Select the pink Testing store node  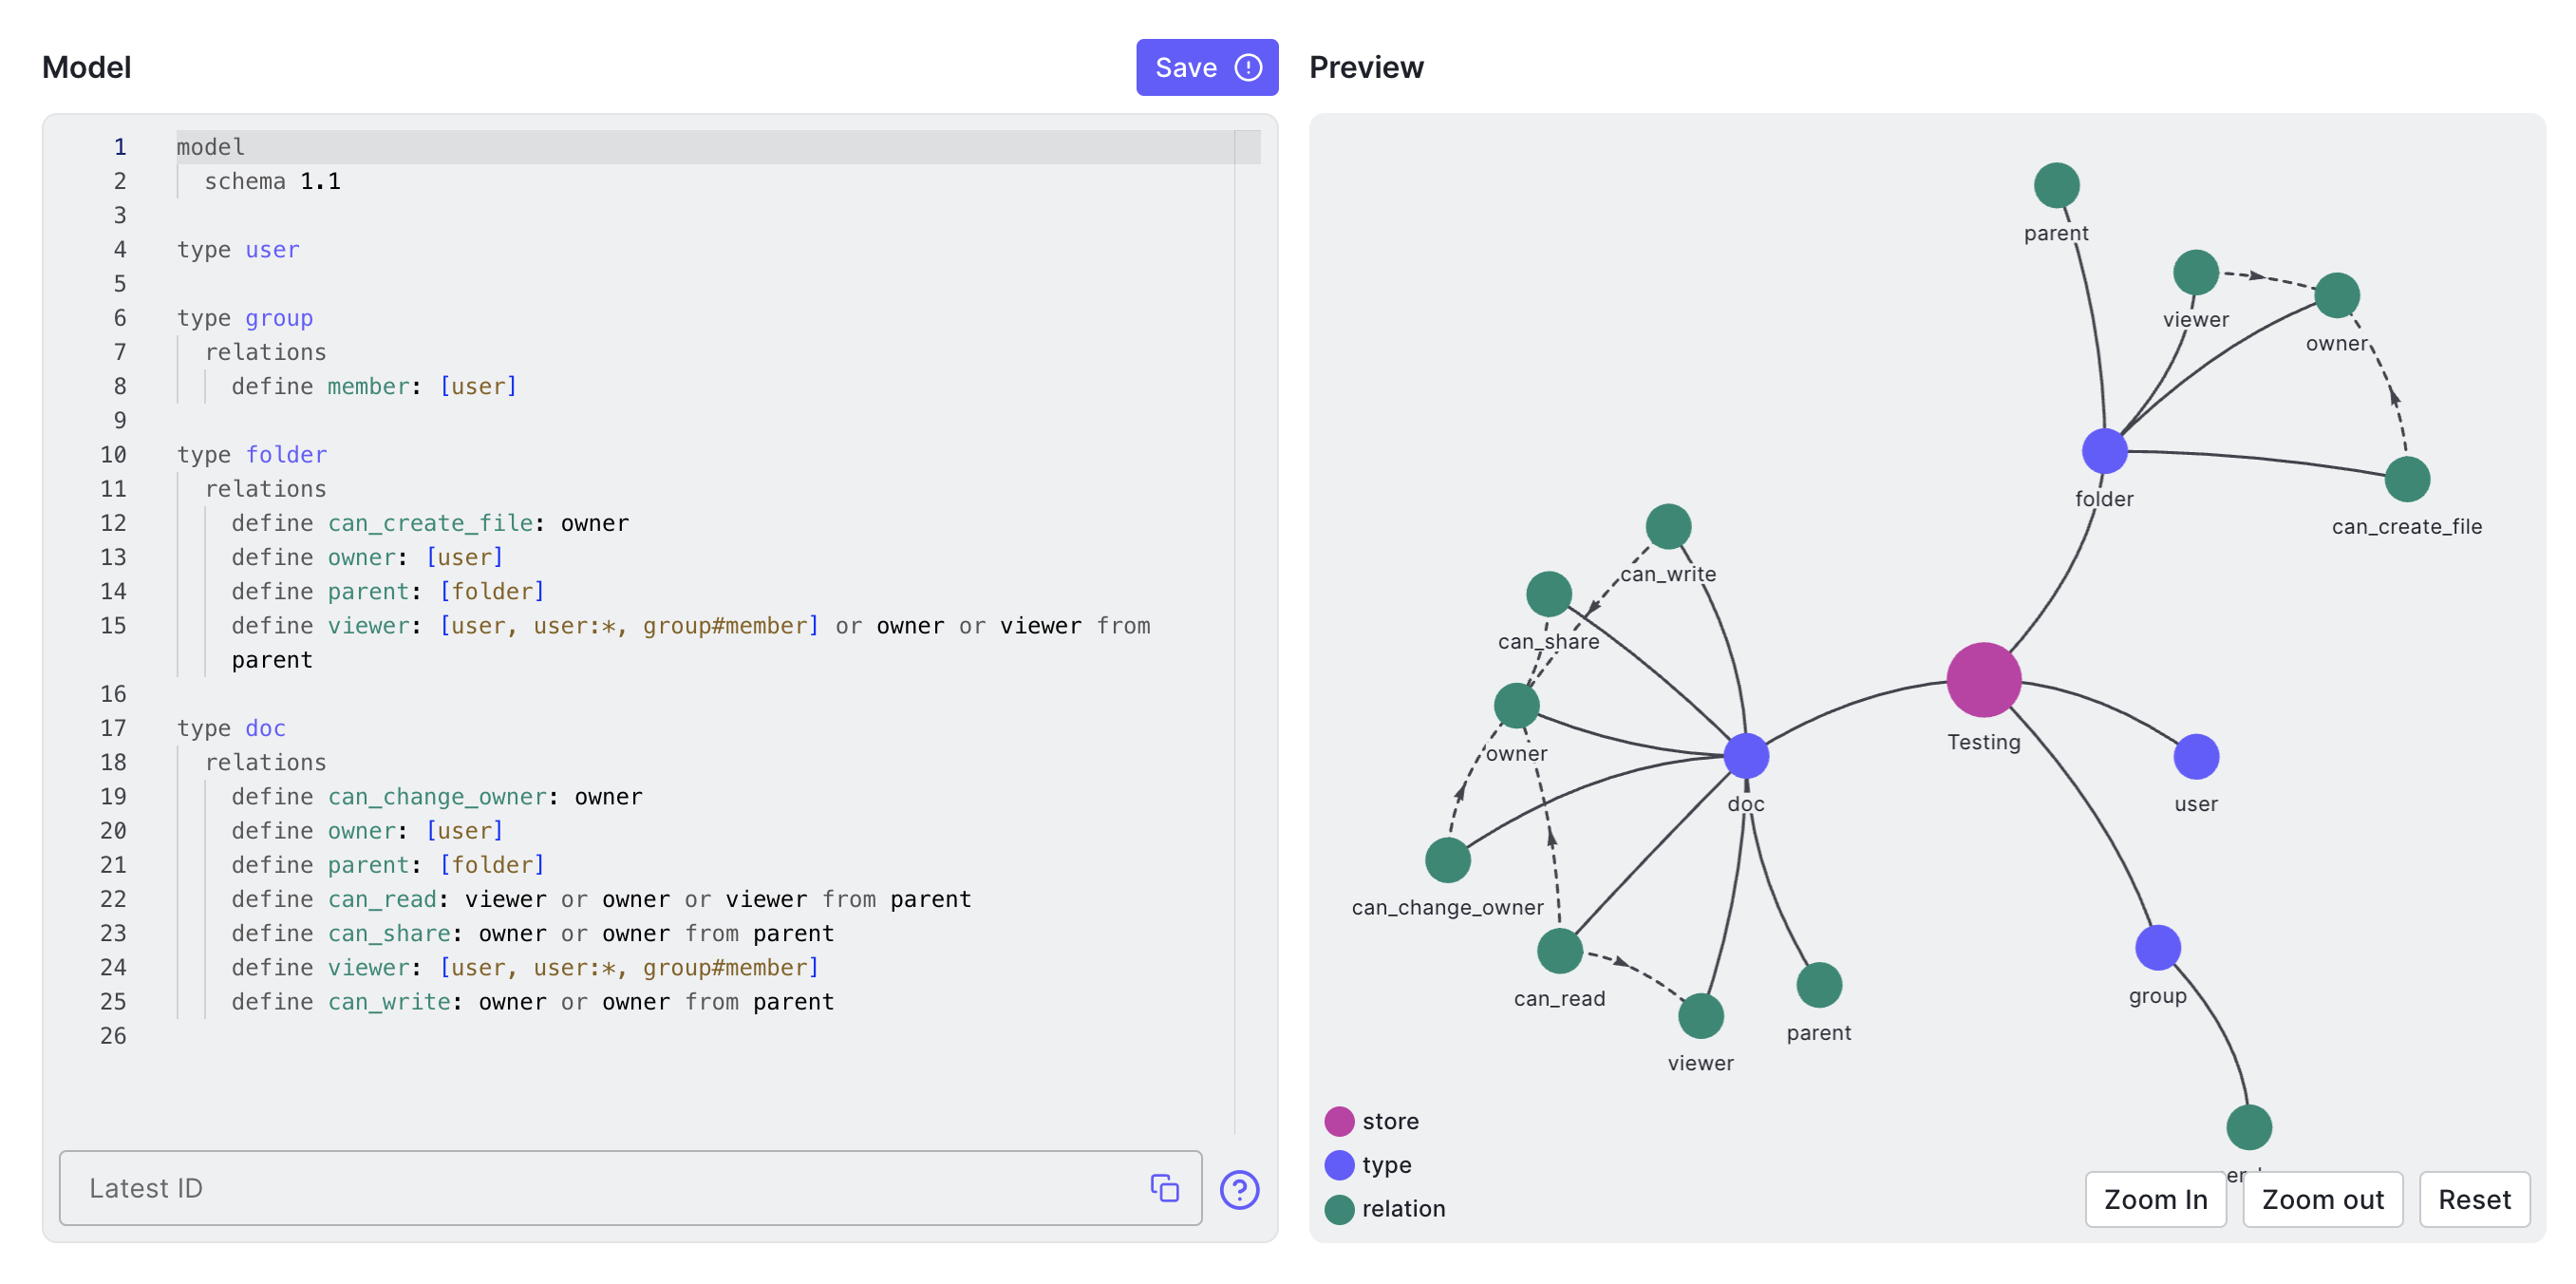pyautogui.click(x=1984, y=681)
